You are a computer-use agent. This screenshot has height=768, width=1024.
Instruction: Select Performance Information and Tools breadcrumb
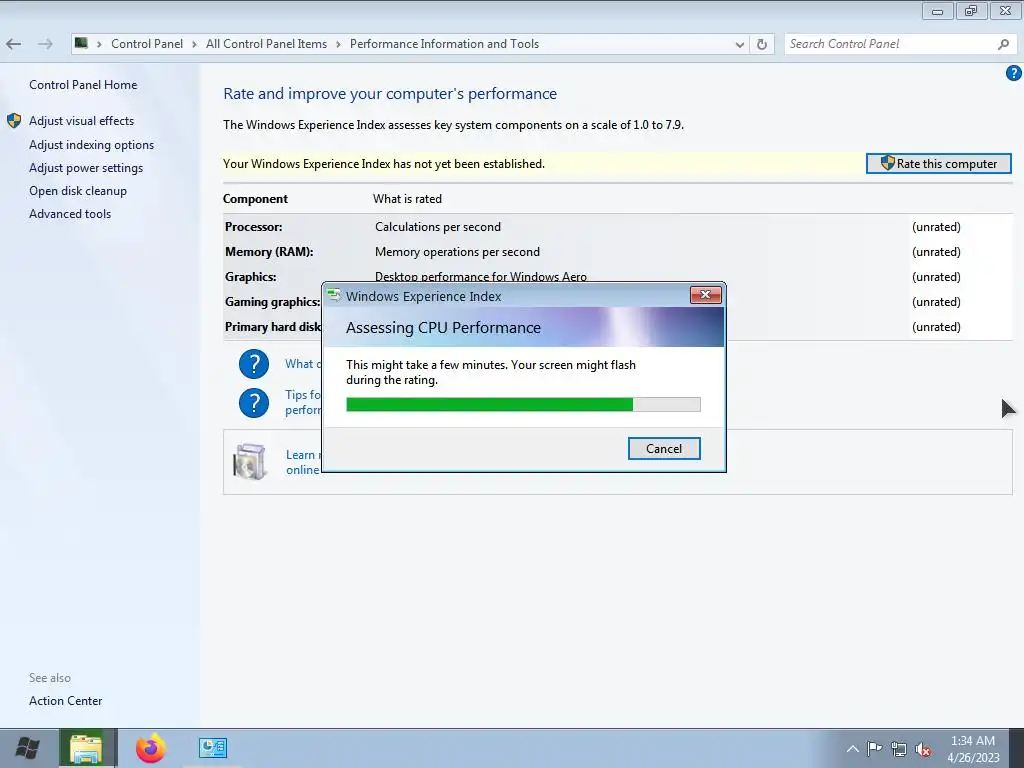[x=444, y=44]
